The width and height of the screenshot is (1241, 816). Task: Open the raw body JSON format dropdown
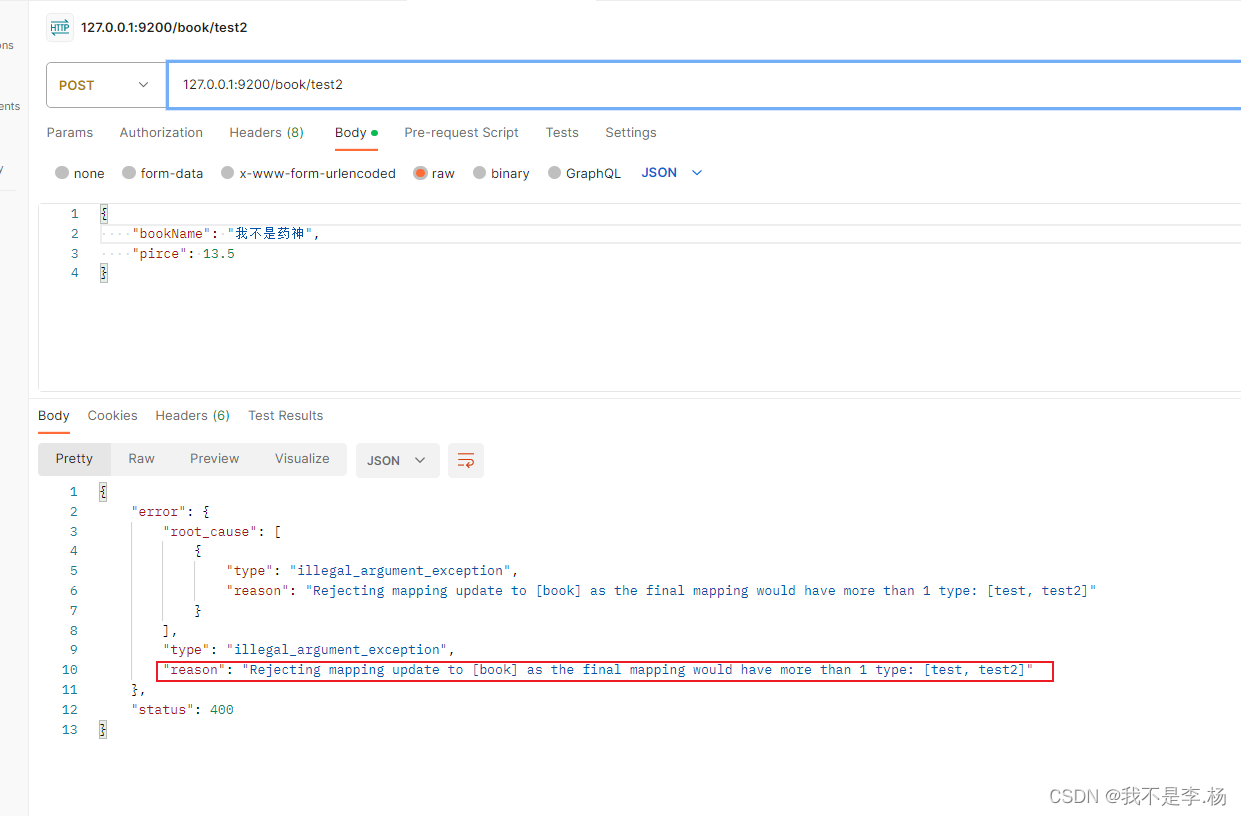(x=672, y=173)
